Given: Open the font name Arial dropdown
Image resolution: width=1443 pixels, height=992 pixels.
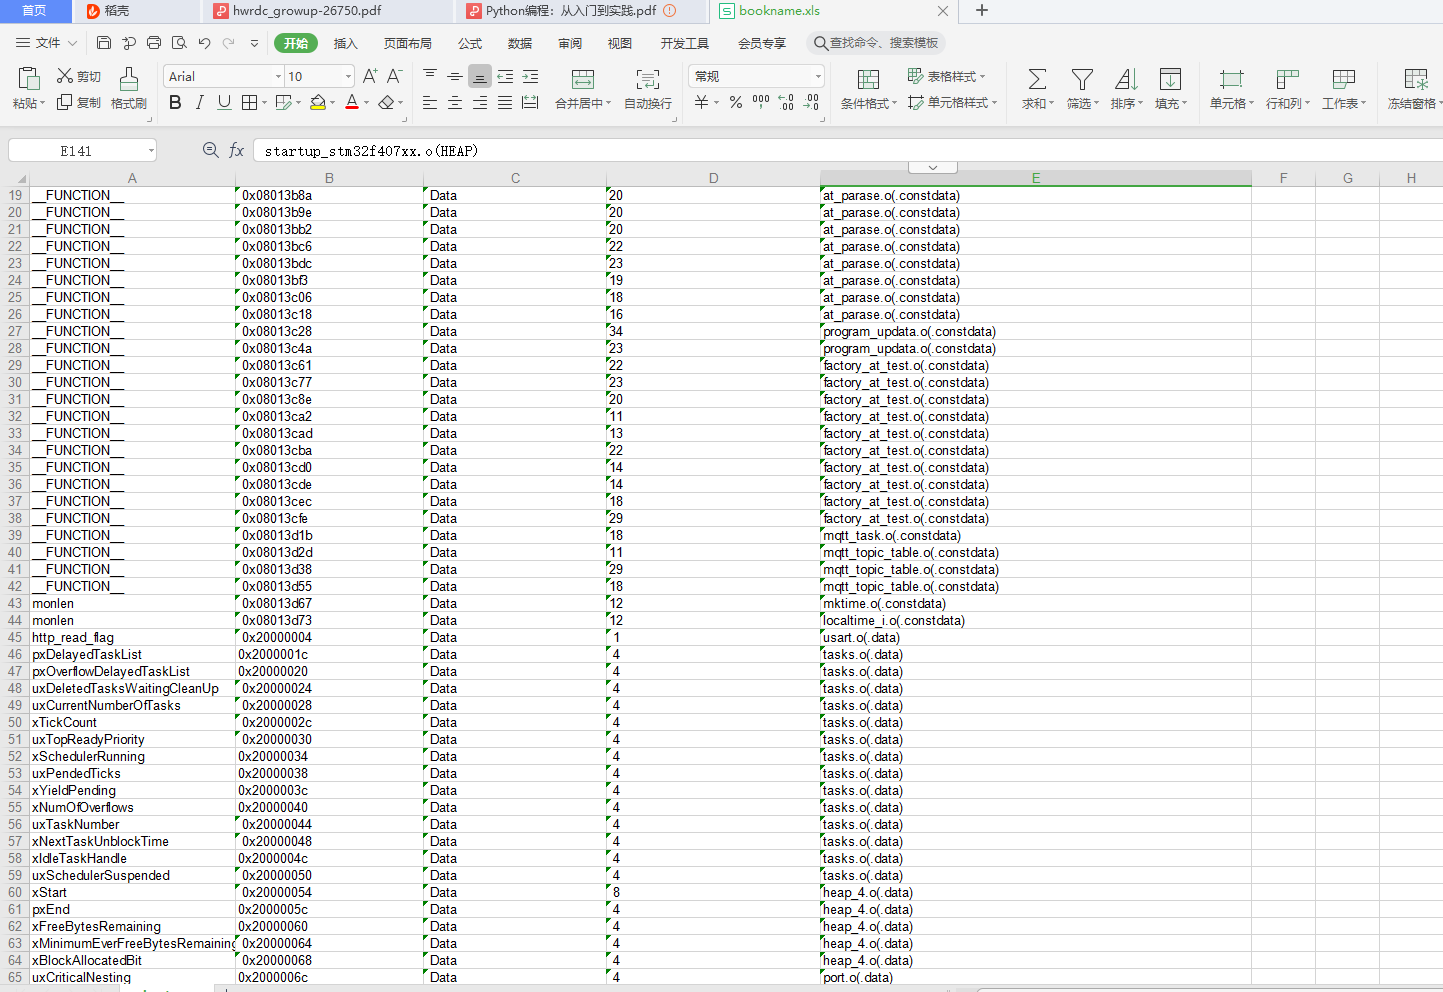Looking at the screenshot, I should 278,76.
